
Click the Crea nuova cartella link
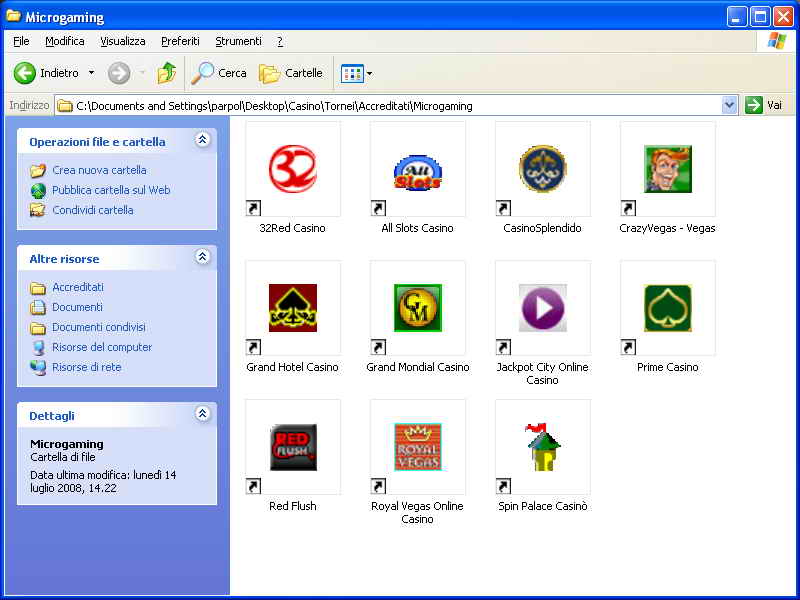pyautogui.click(x=99, y=170)
